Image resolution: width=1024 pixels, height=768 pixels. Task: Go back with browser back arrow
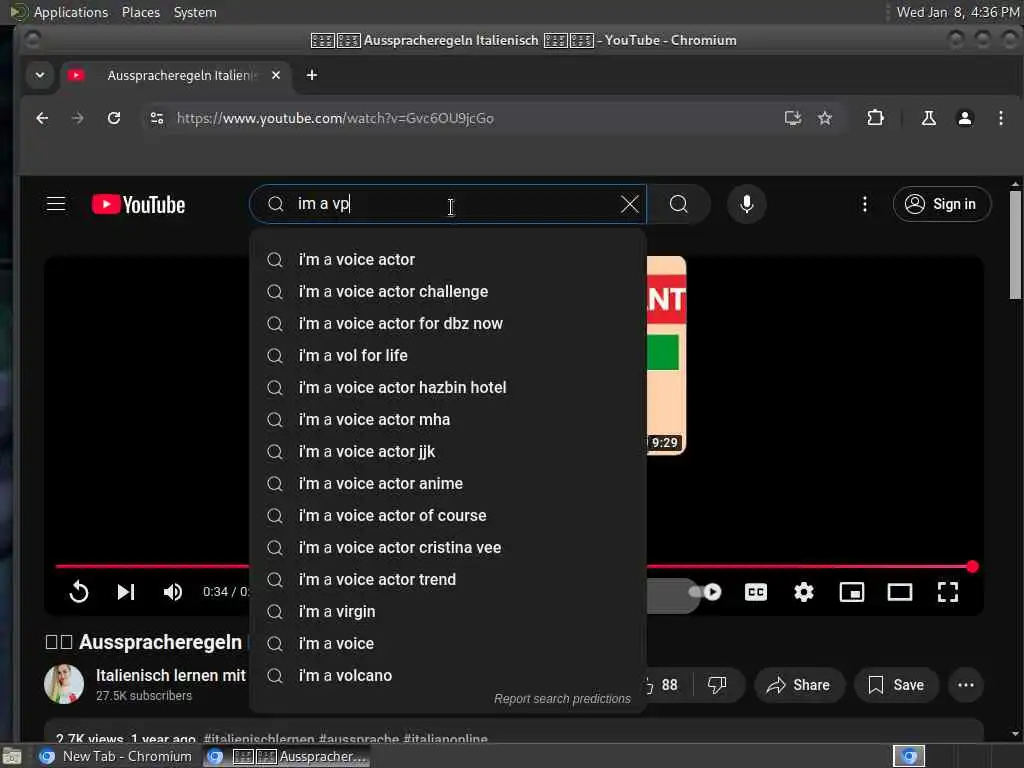tap(42, 118)
